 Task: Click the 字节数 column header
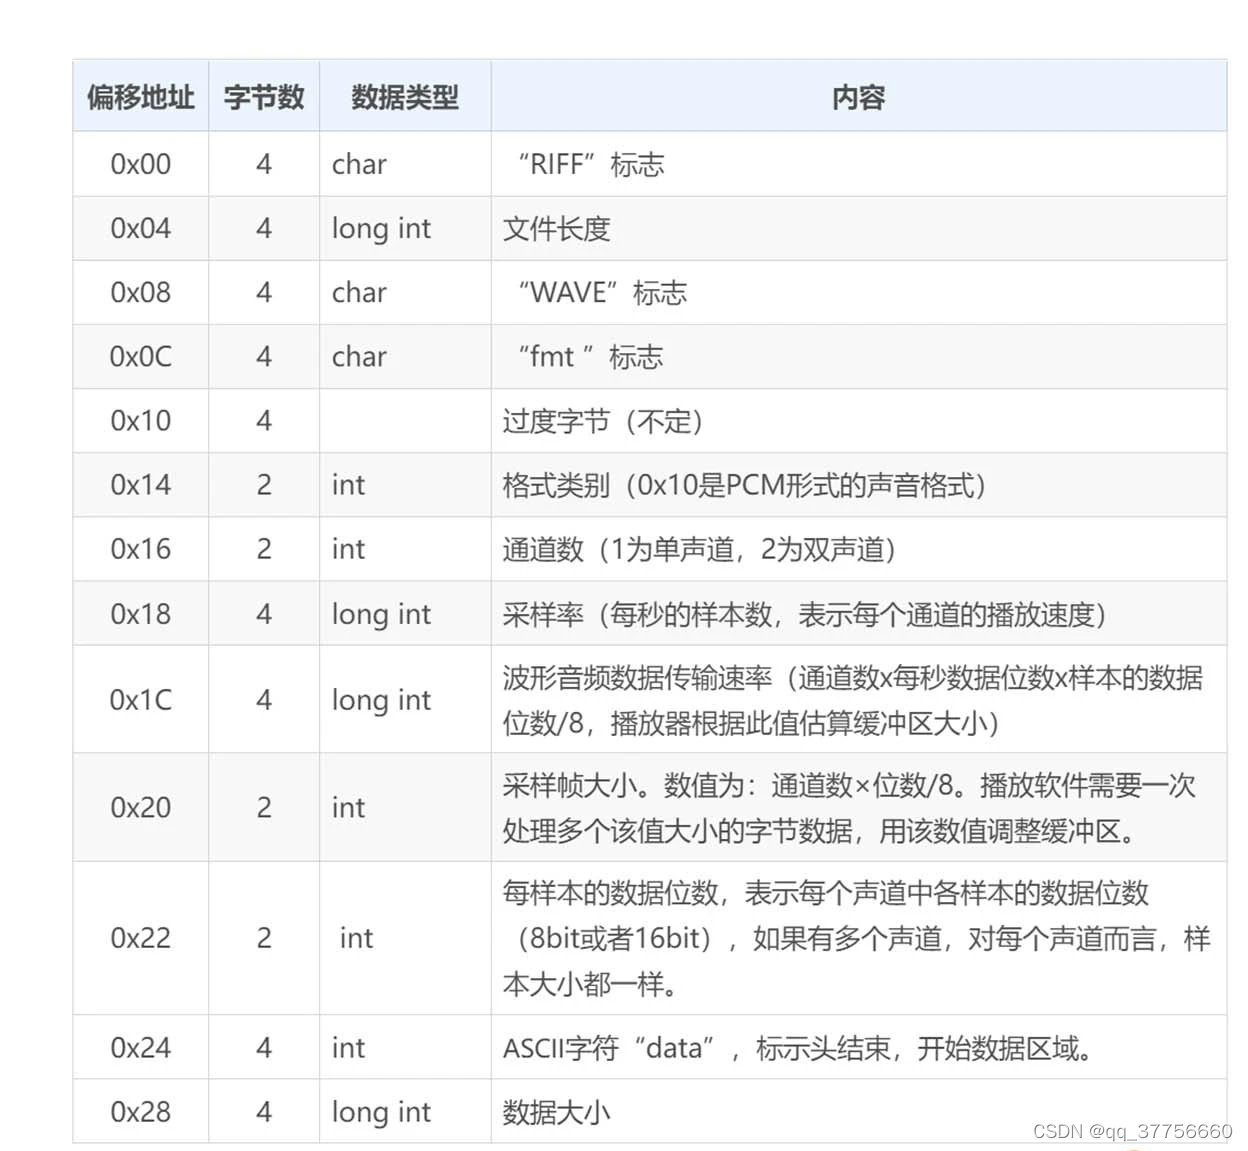(263, 97)
